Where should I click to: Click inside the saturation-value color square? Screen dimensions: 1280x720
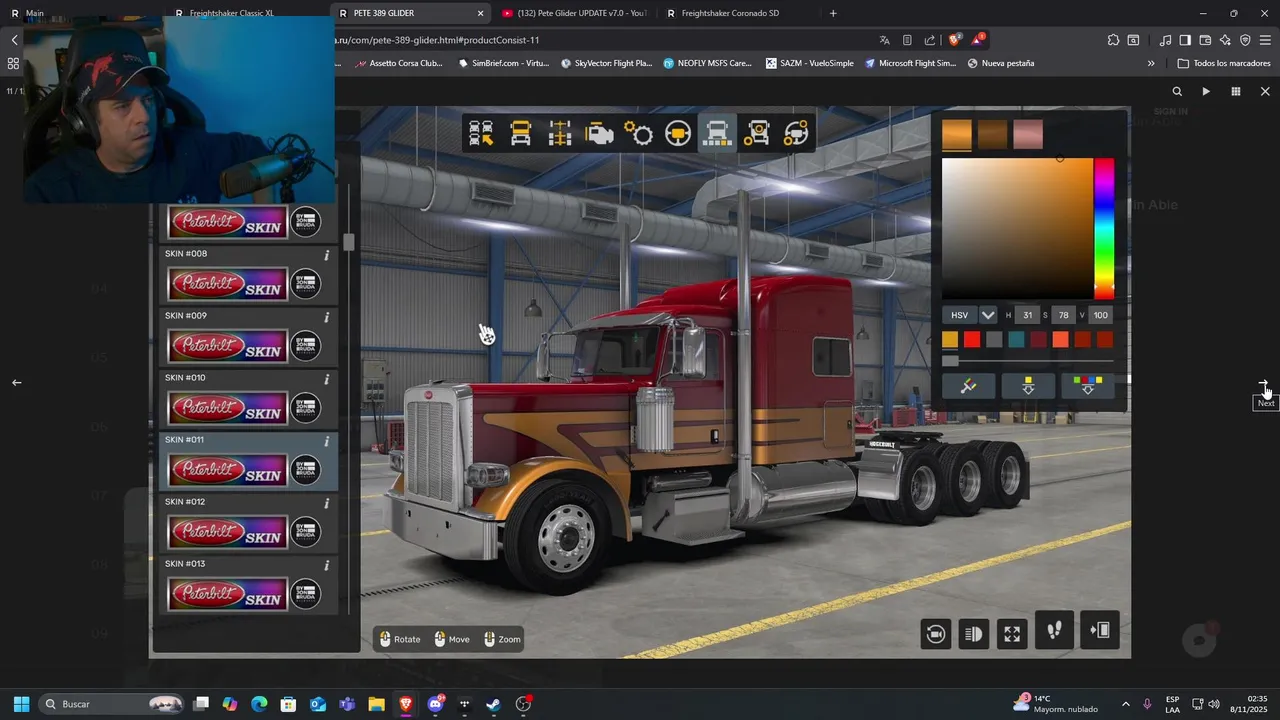[x=1017, y=229]
